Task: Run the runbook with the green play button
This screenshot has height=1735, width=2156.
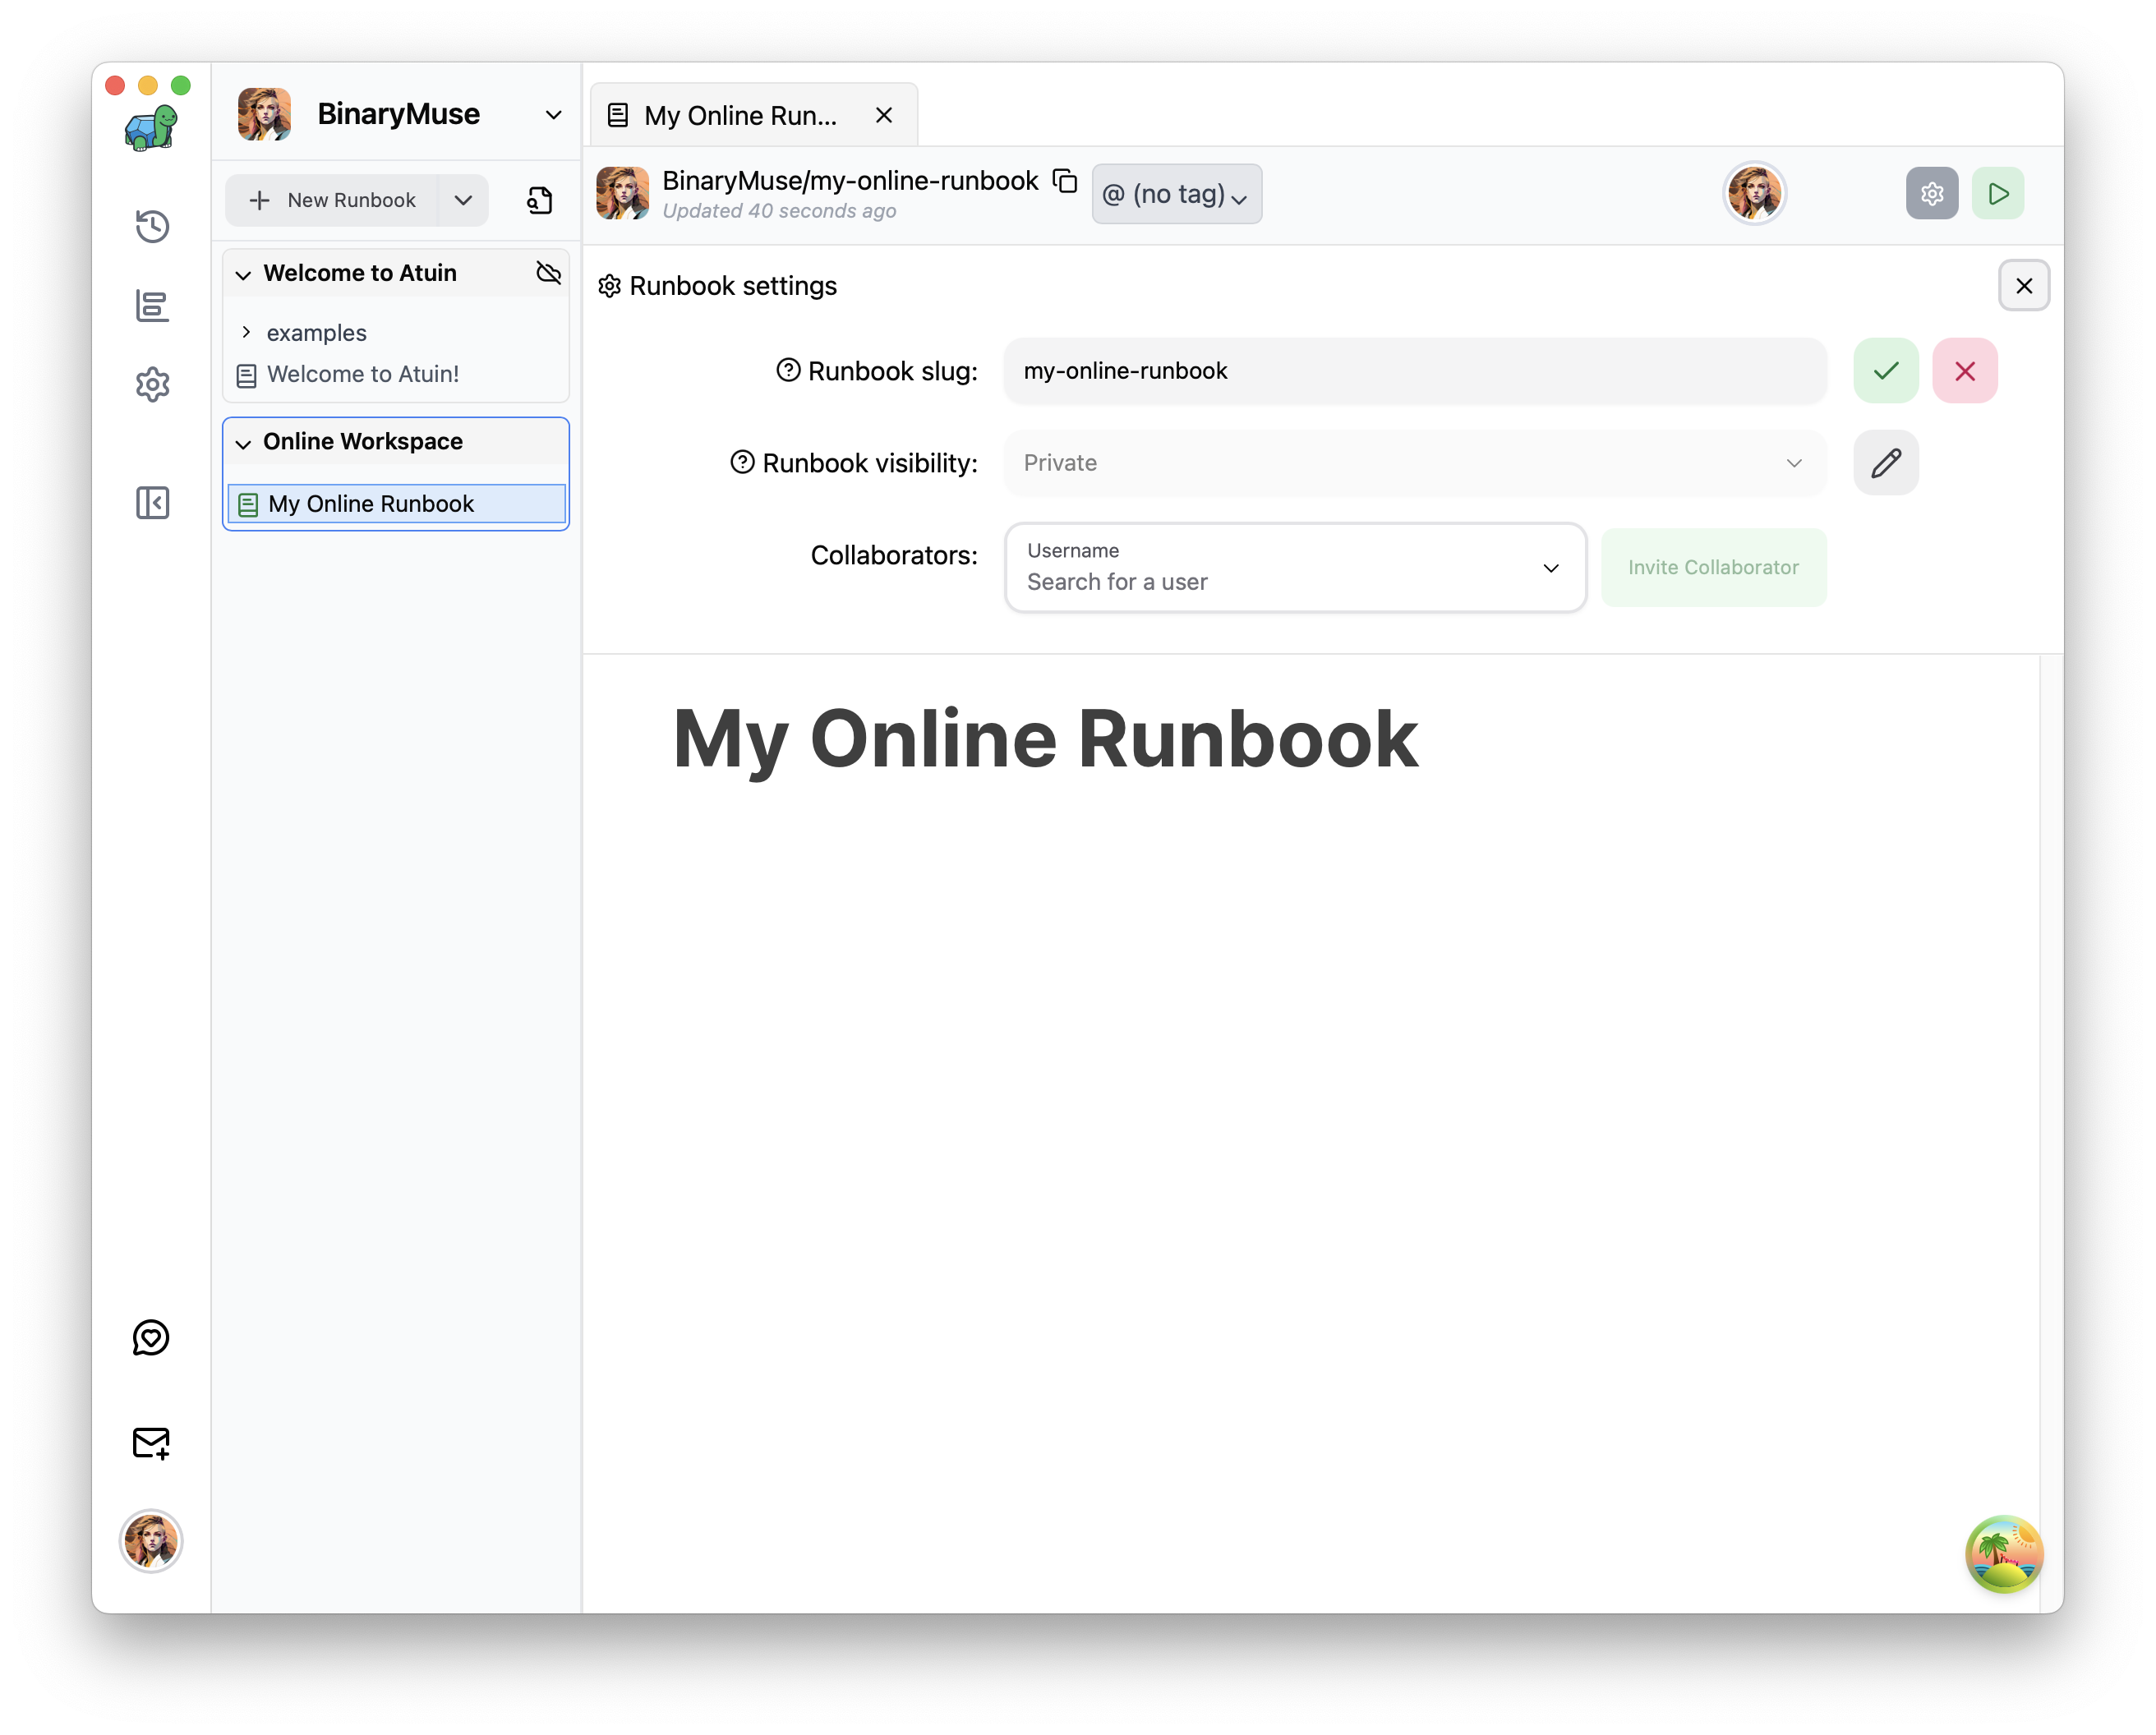Action: click(x=1998, y=193)
